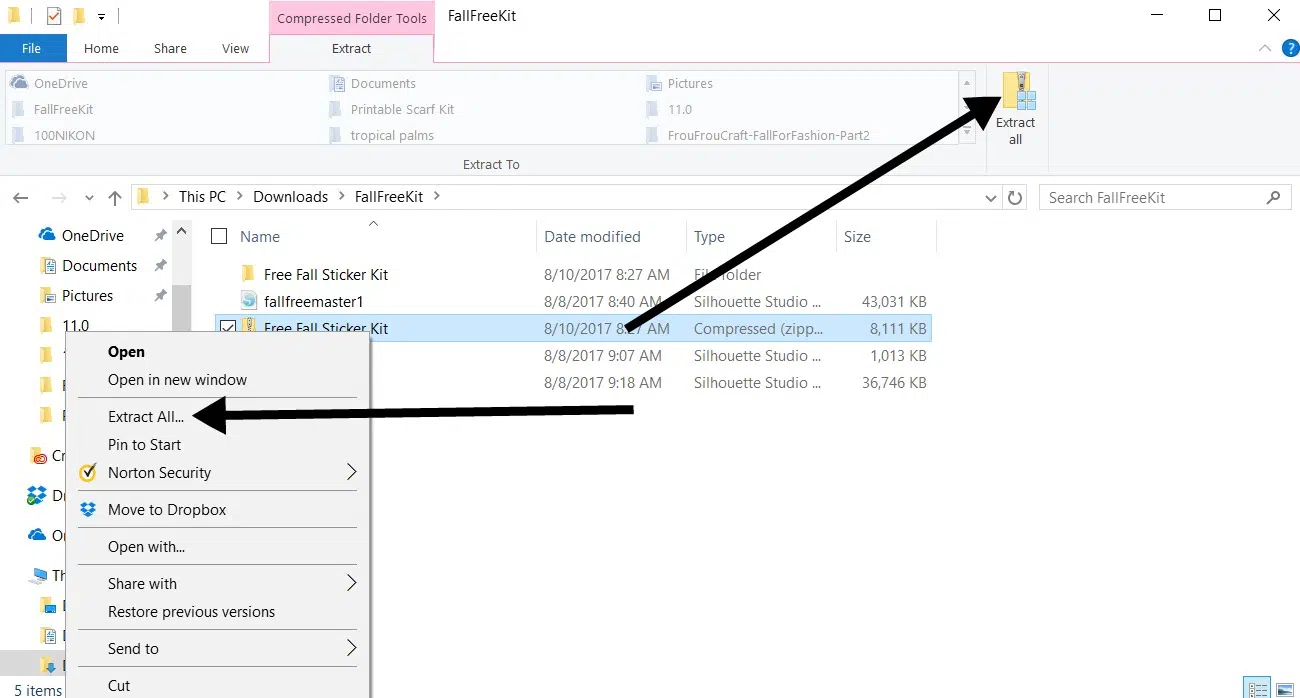
Task: Uncheck the selected Free Fall Sticker Kit zip
Action: pos(227,328)
